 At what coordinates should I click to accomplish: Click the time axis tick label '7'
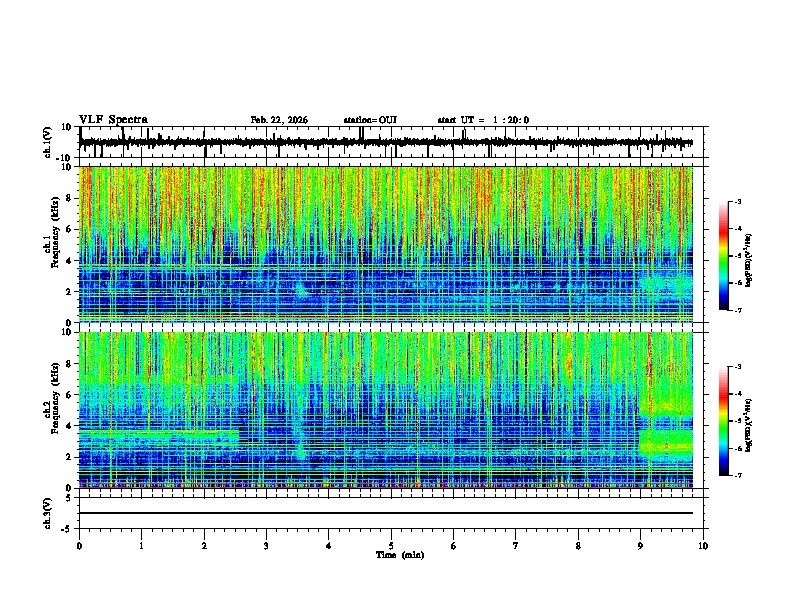coord(516,546)
